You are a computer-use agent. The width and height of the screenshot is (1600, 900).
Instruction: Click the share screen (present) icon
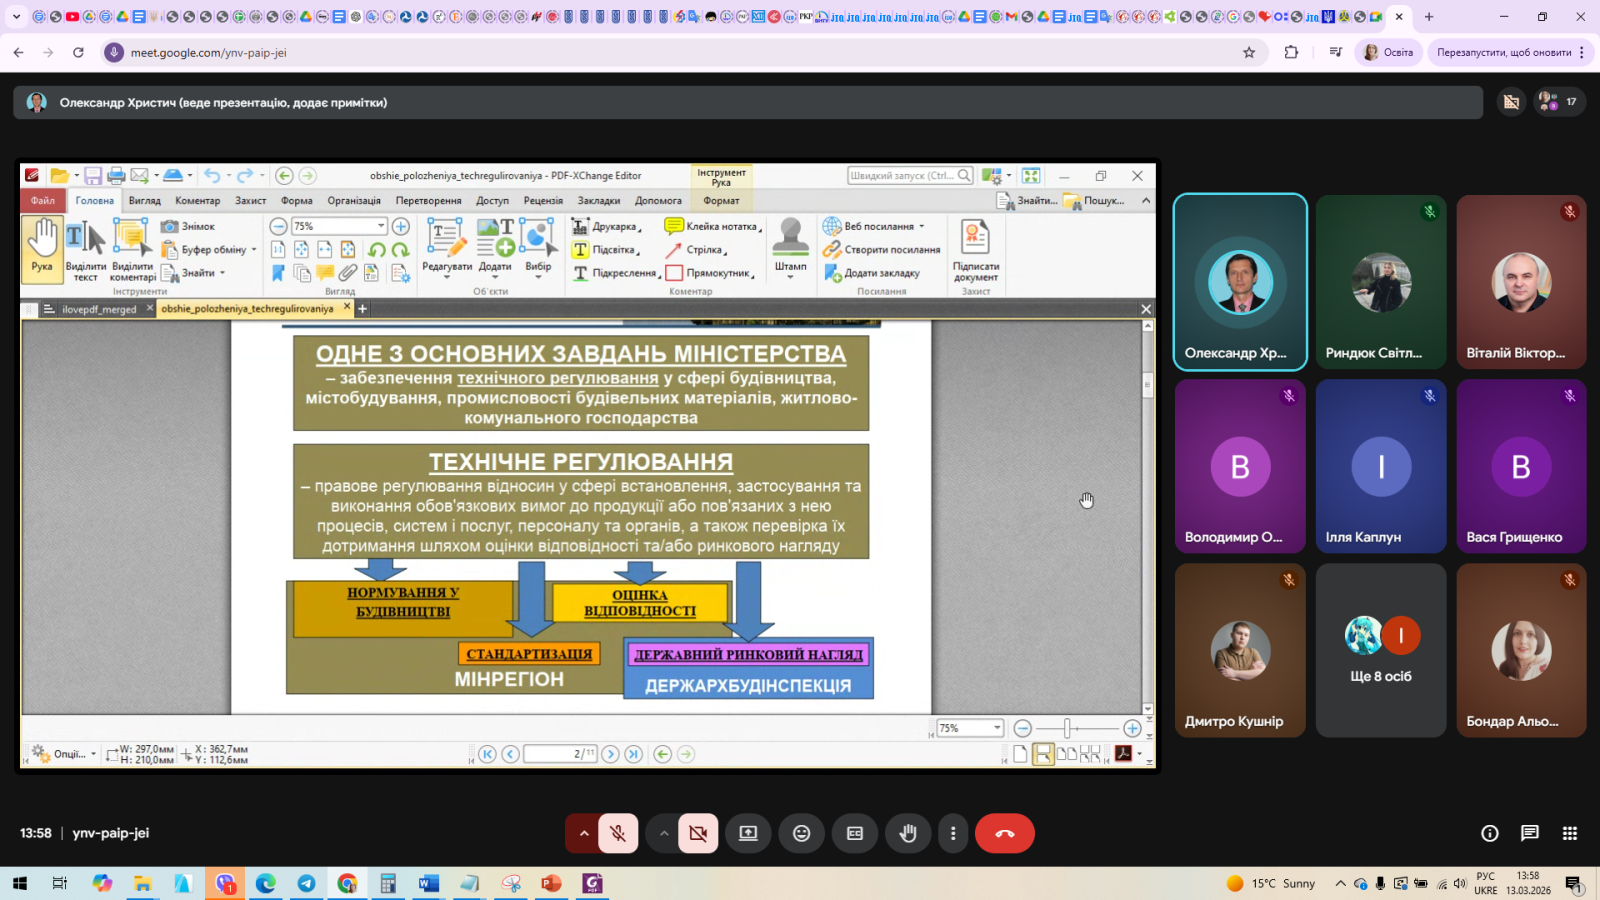(x=748, y=833)
